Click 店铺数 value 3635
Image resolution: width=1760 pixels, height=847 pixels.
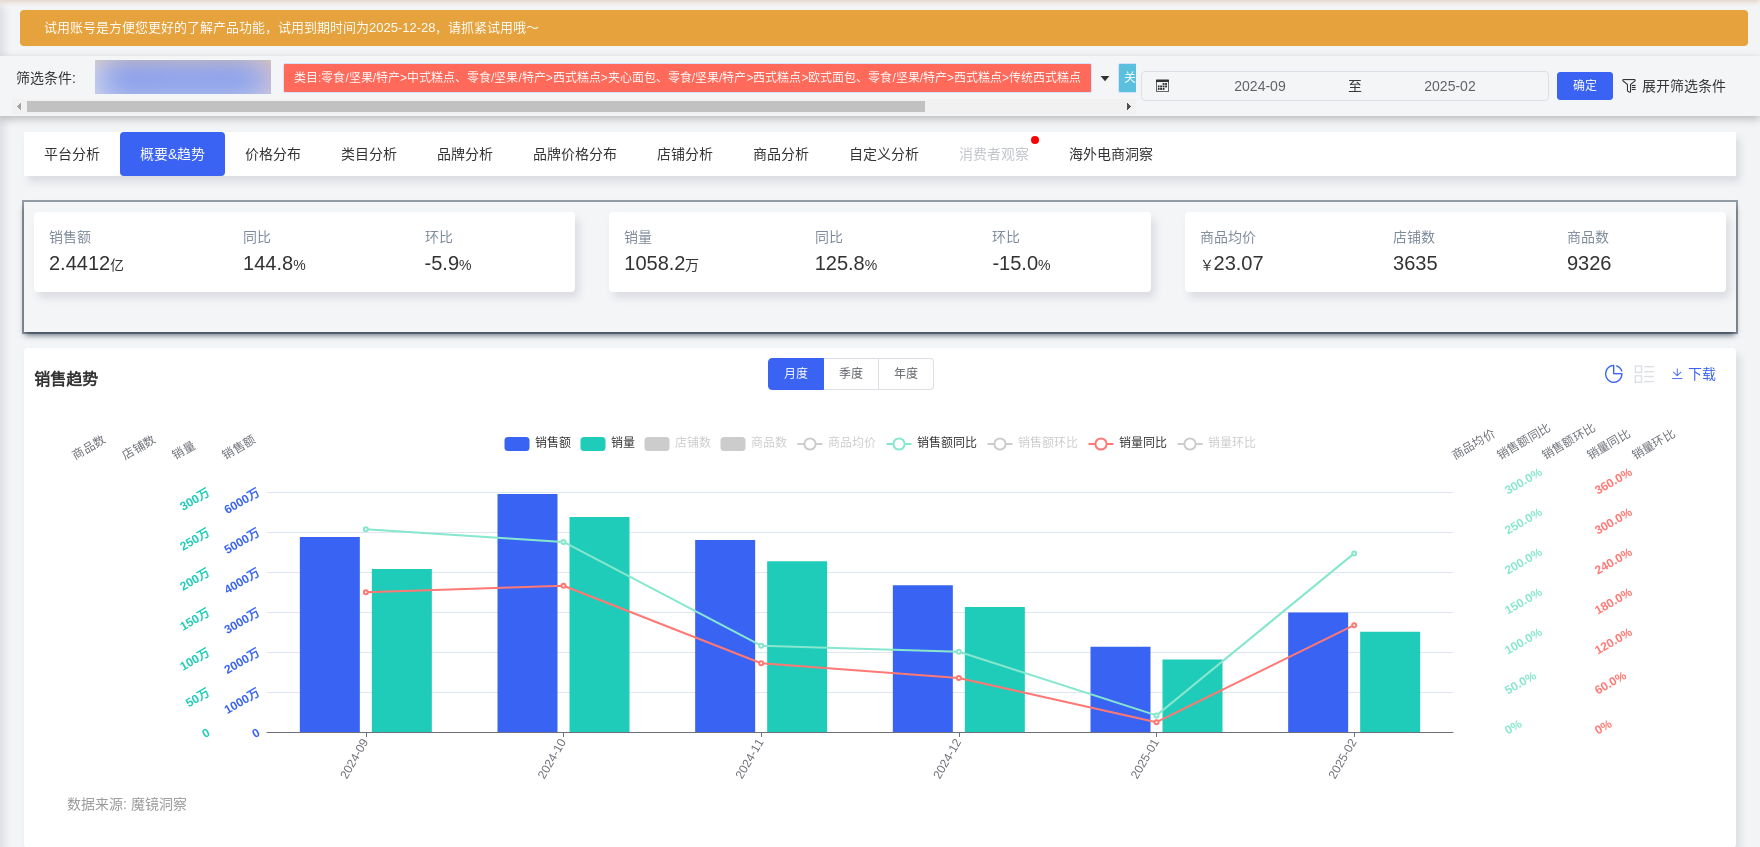[x=1415, y=264]
